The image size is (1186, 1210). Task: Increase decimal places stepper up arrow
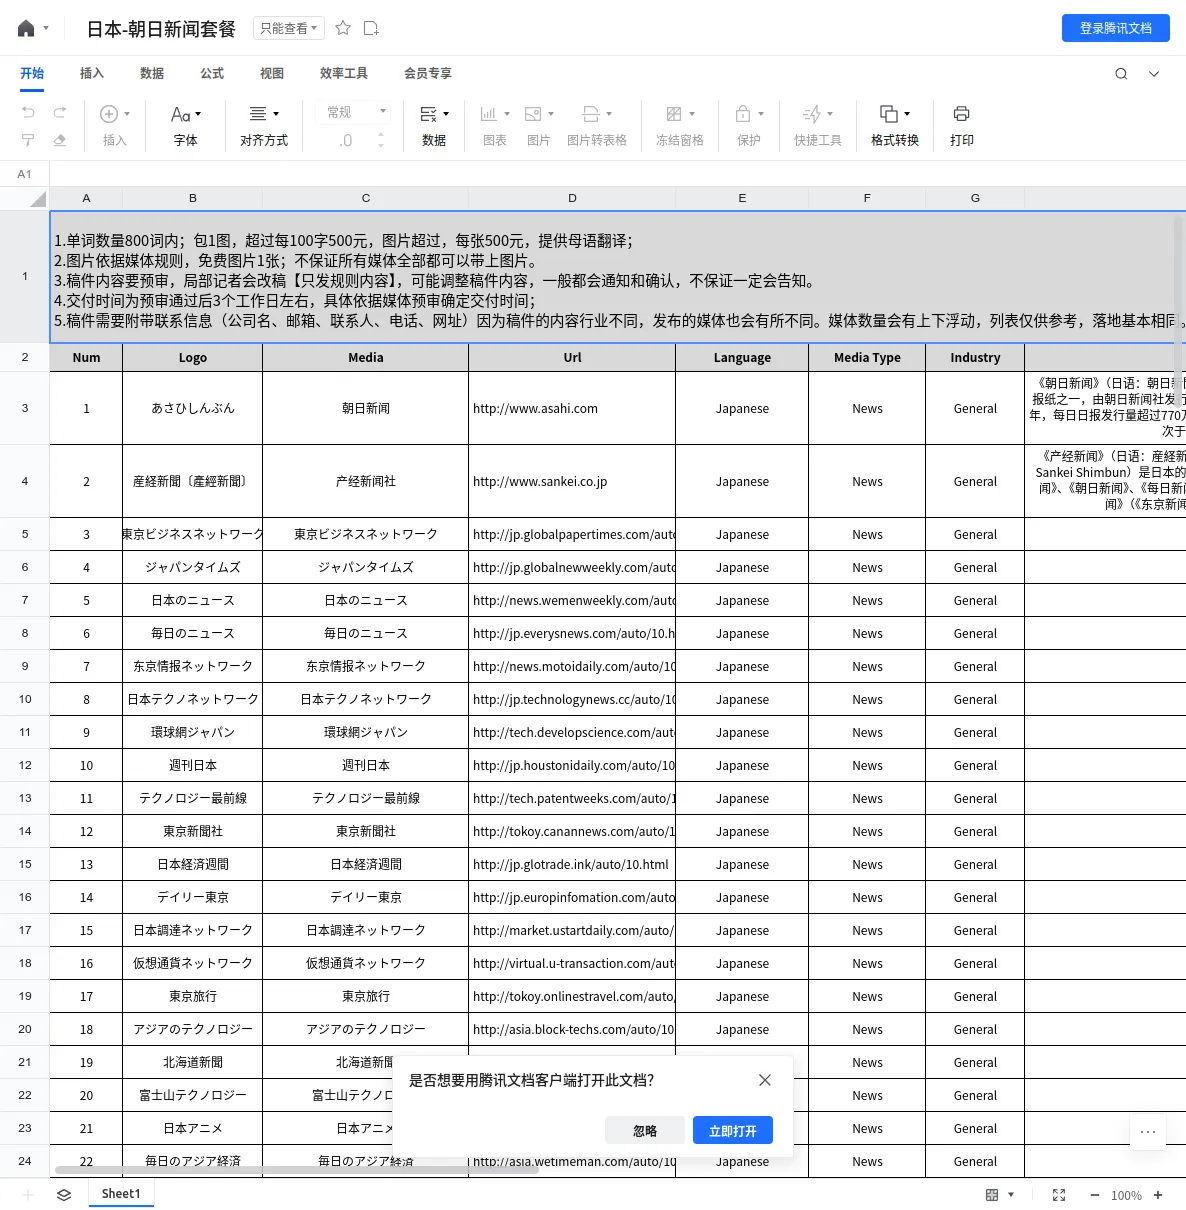(381, 134)
